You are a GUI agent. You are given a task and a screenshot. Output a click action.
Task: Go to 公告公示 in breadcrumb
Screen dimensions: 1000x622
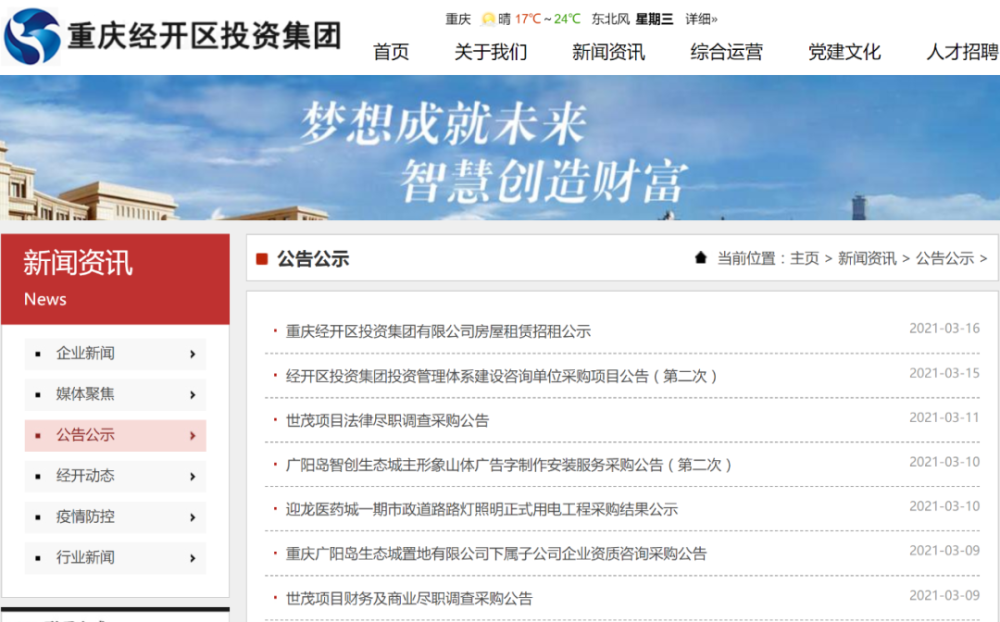pyautogui.click(x=945, y=258)
